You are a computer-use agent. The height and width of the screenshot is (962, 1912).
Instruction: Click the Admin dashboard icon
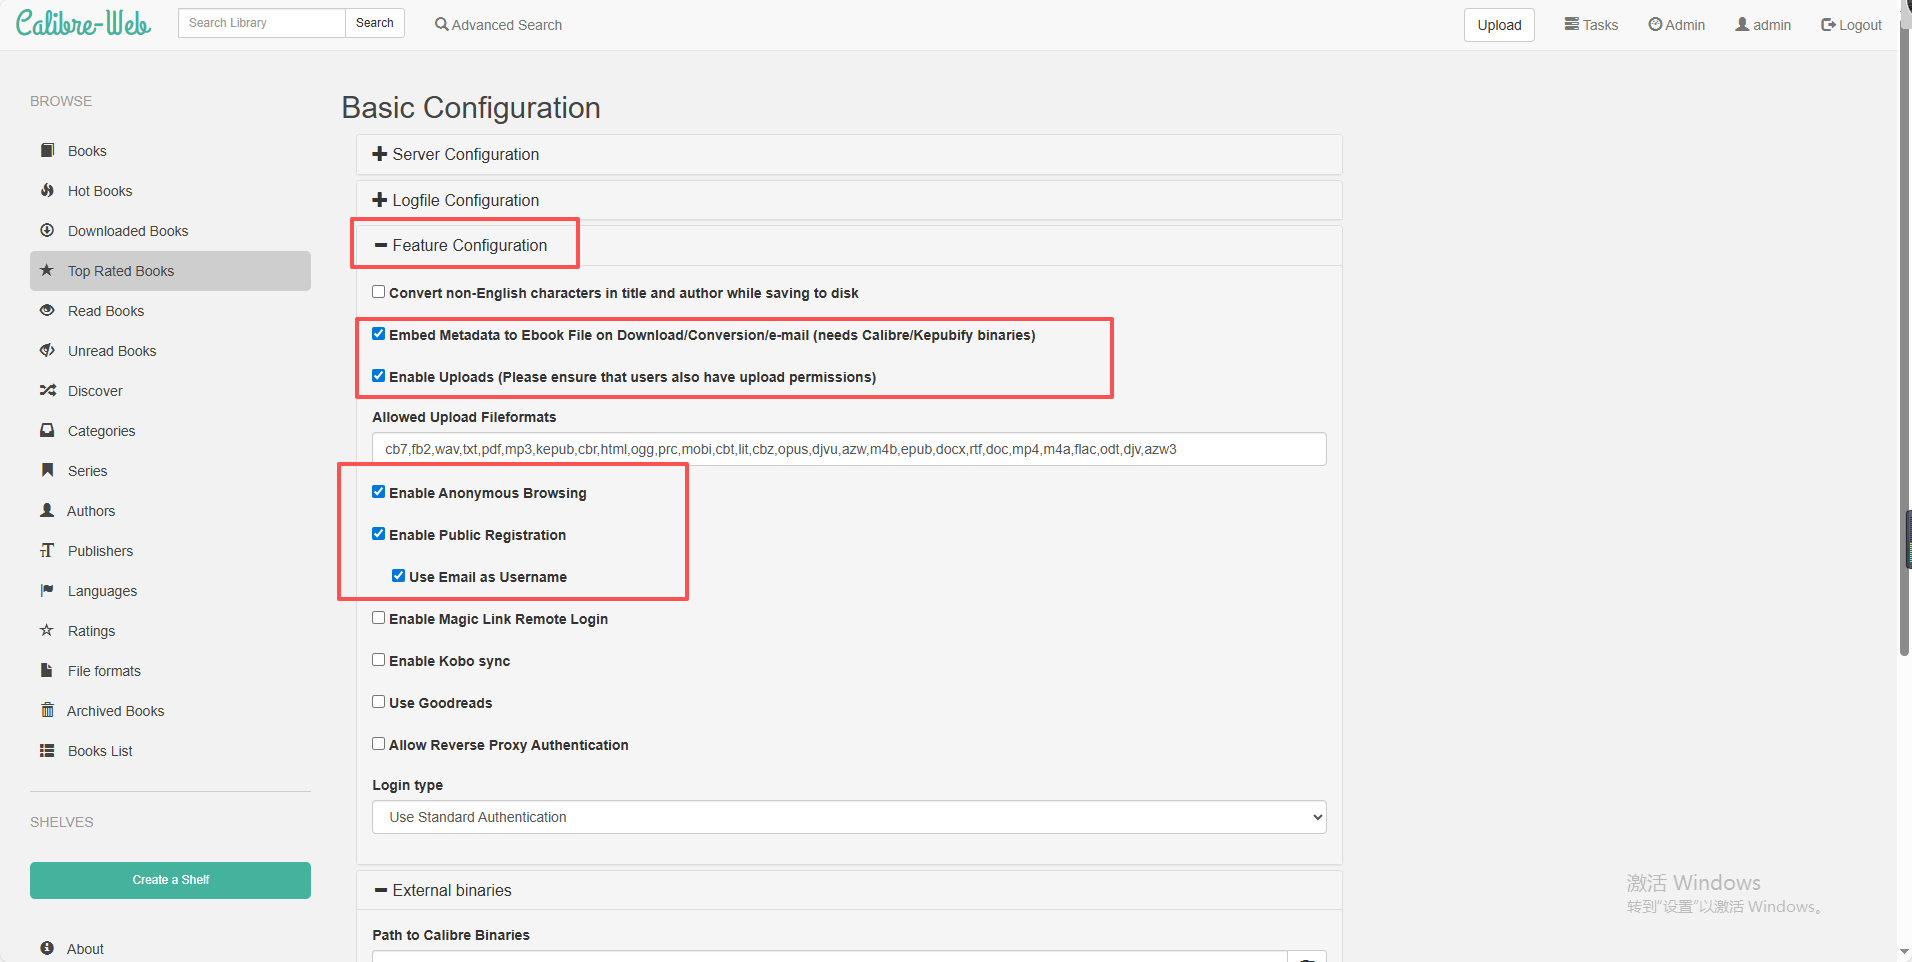coord(1655,24)
